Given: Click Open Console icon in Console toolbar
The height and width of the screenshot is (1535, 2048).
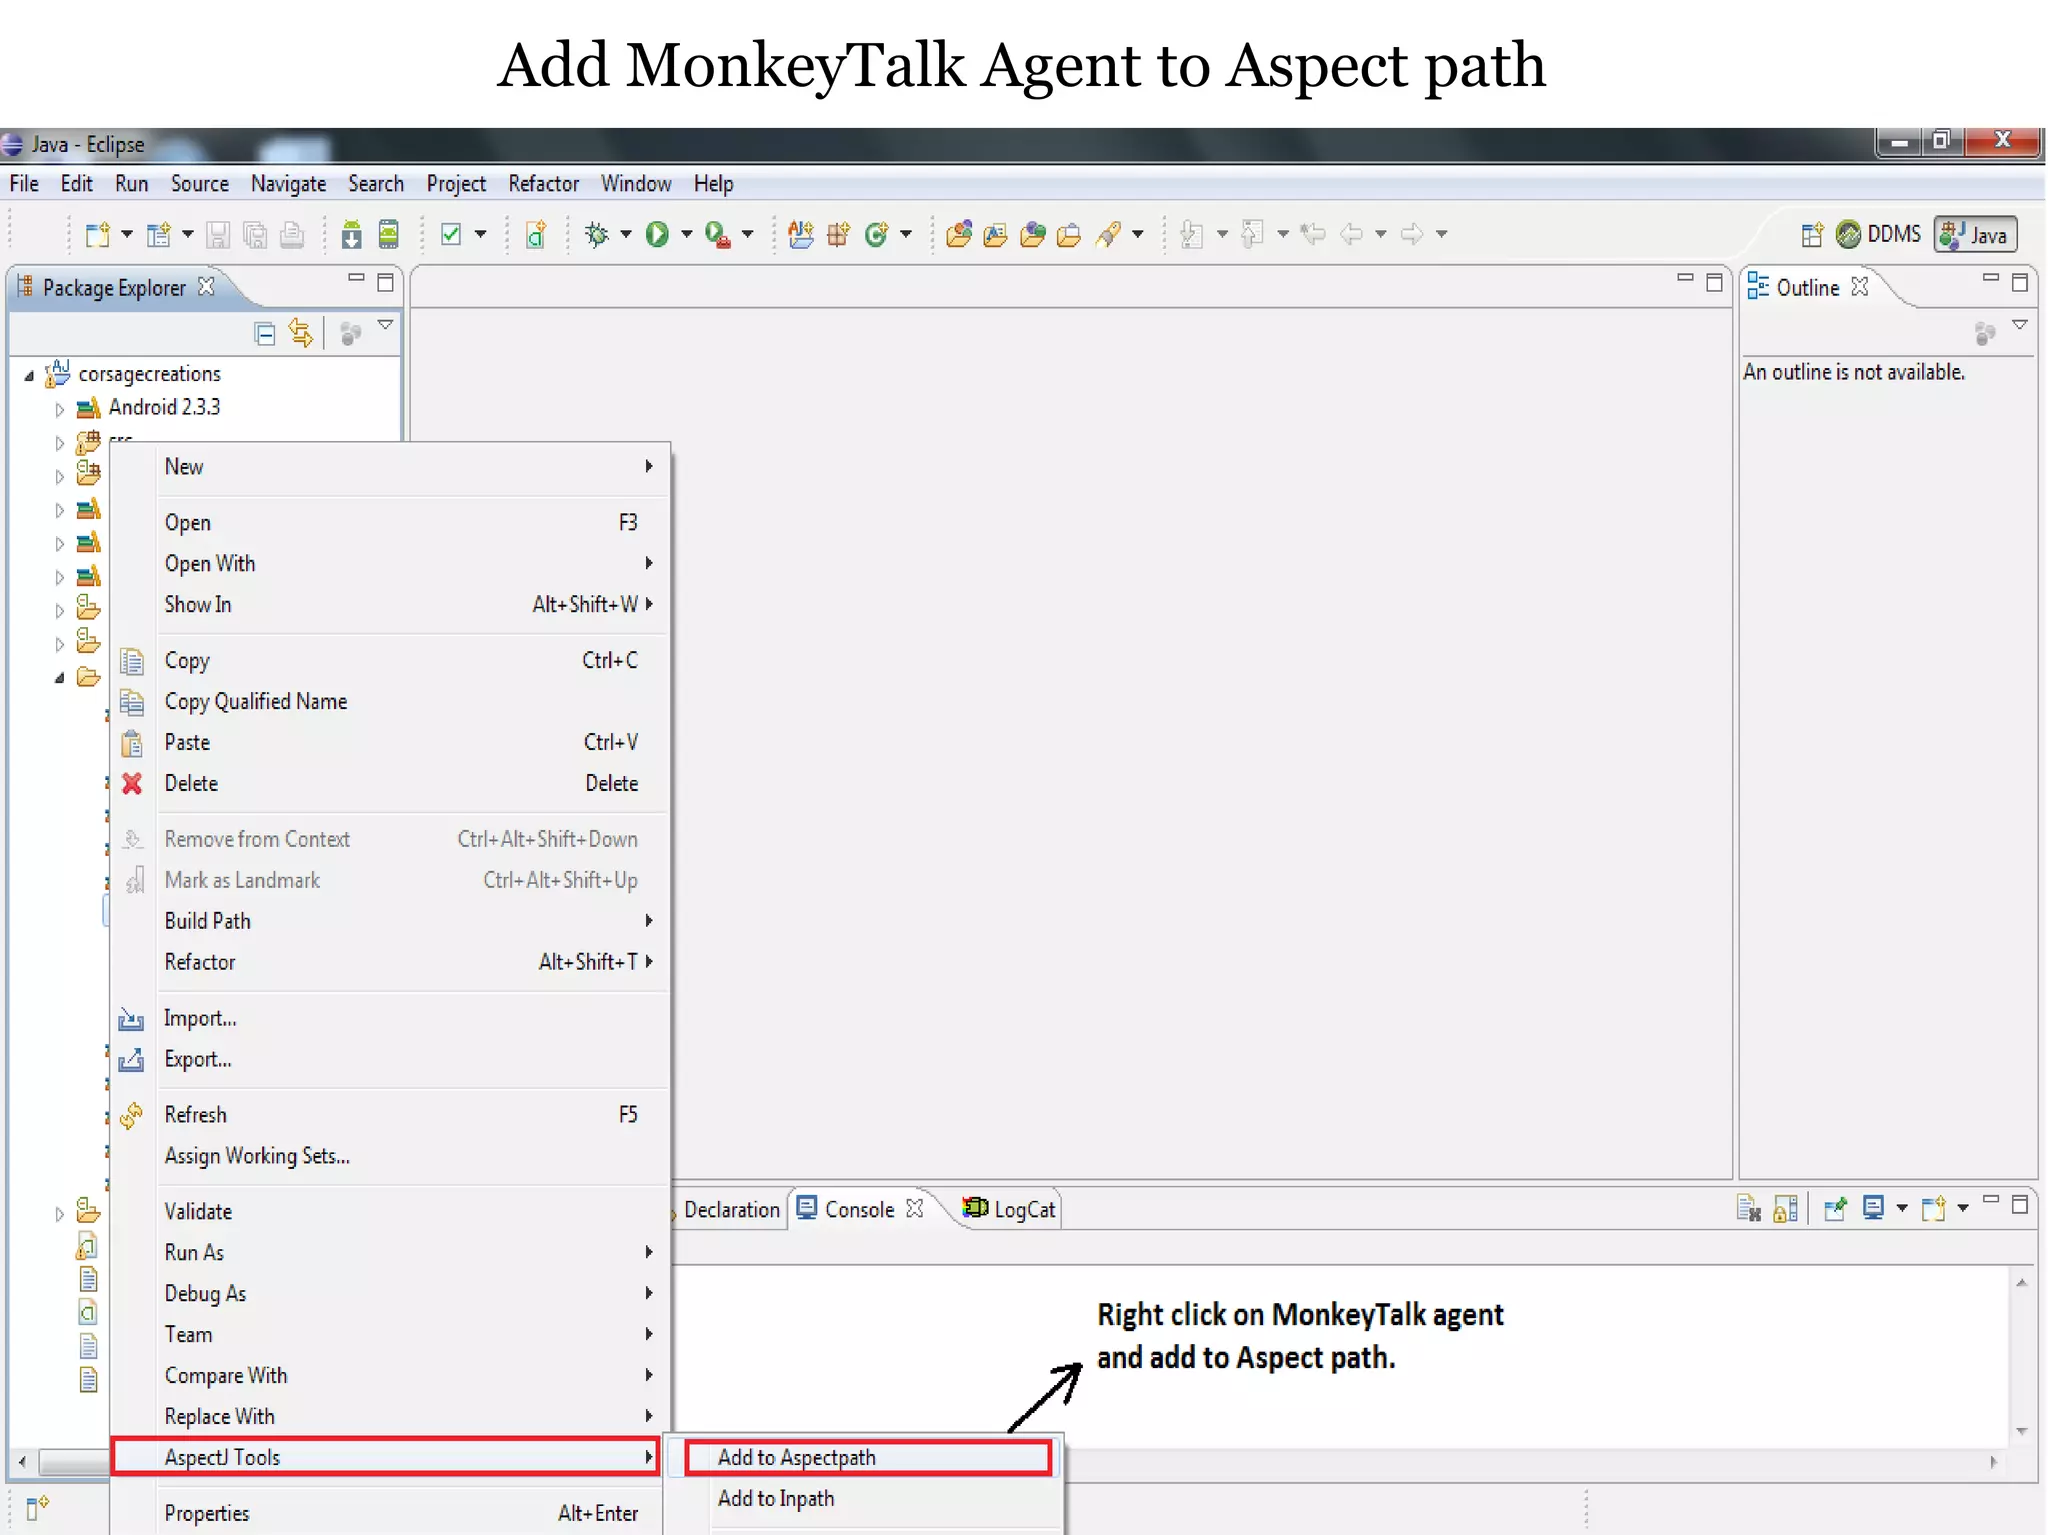Looking at the screenshot, I should coord(1934,1209).
